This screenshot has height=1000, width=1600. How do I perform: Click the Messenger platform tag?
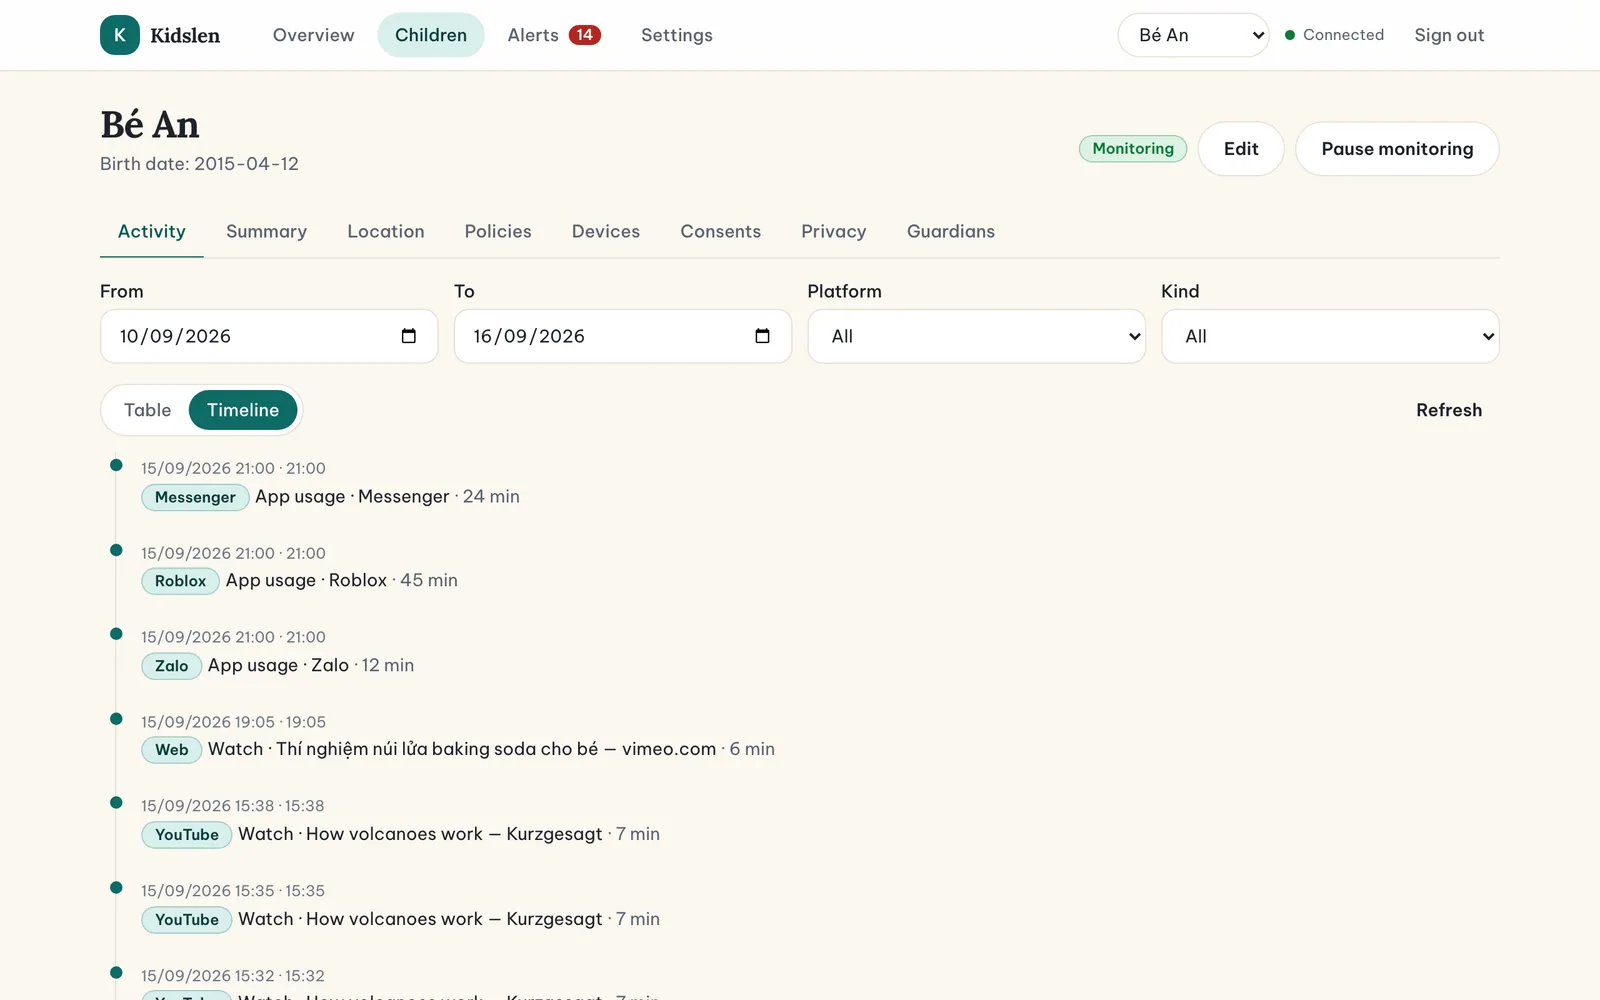click(195, 497)
